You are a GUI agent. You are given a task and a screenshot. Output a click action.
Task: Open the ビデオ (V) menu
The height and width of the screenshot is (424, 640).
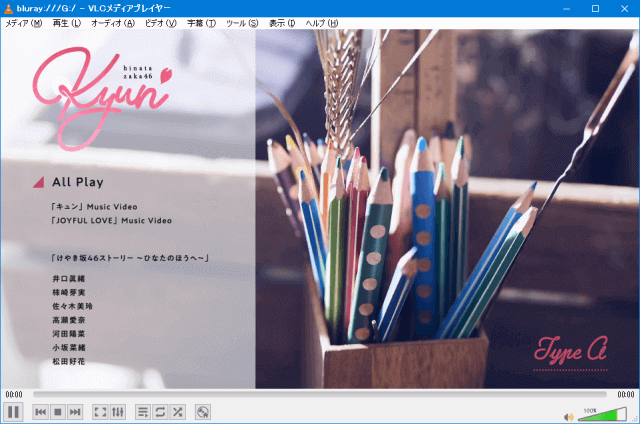point(160,23)
